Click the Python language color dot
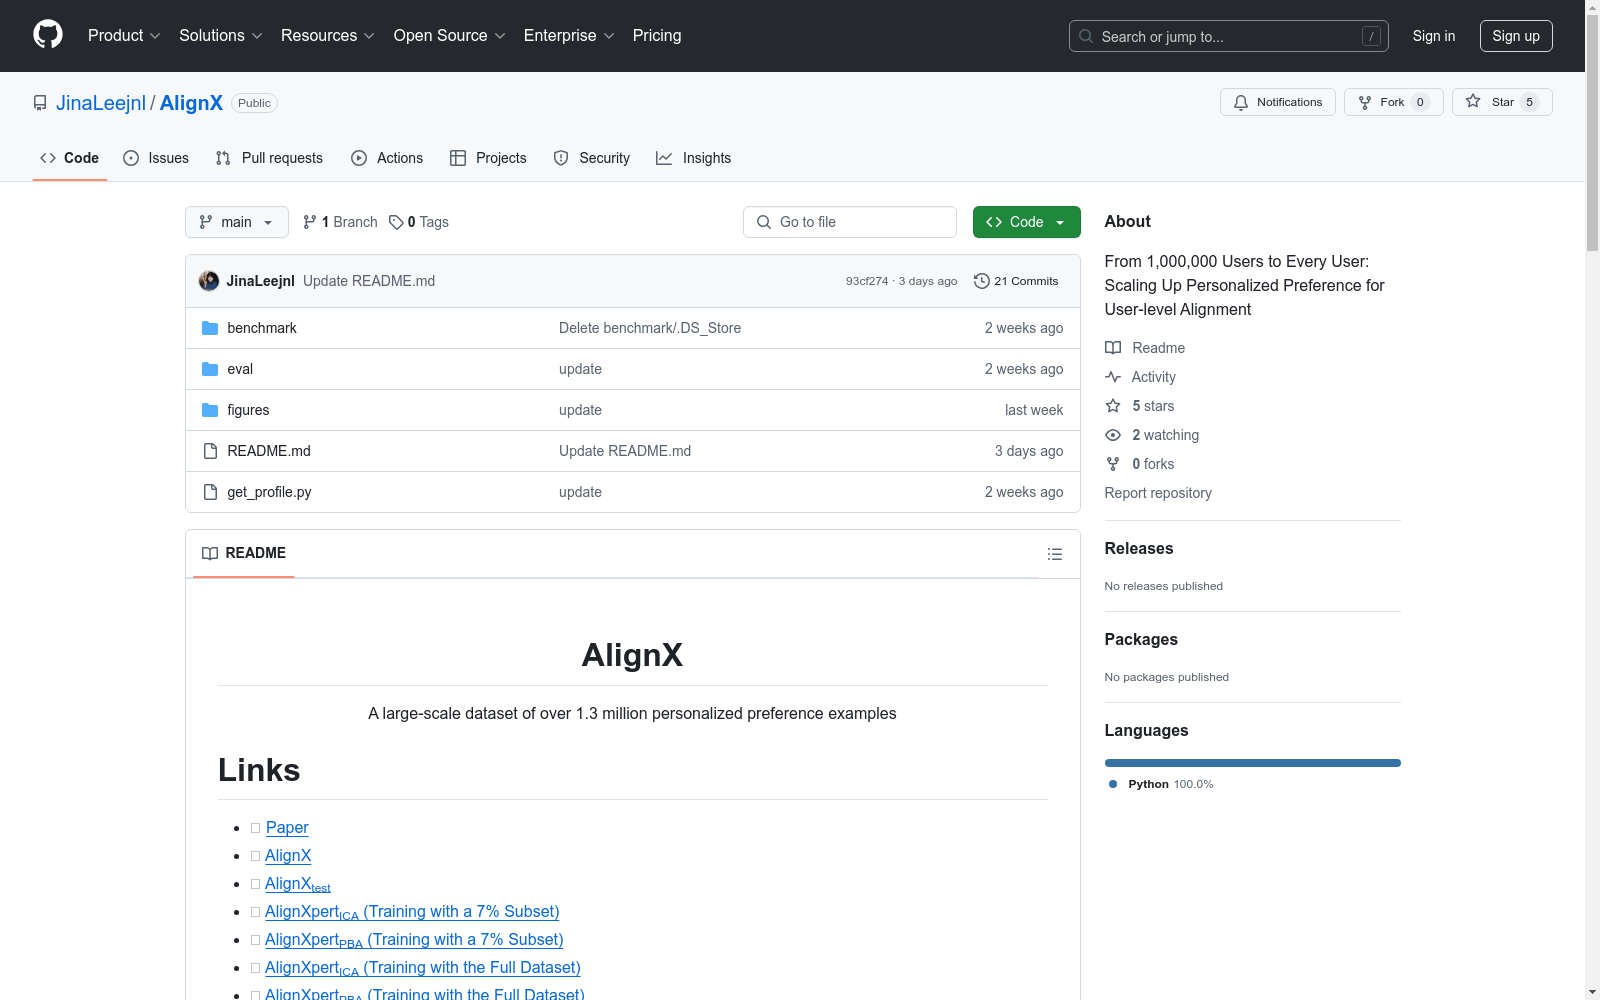 click(1113, 784)
